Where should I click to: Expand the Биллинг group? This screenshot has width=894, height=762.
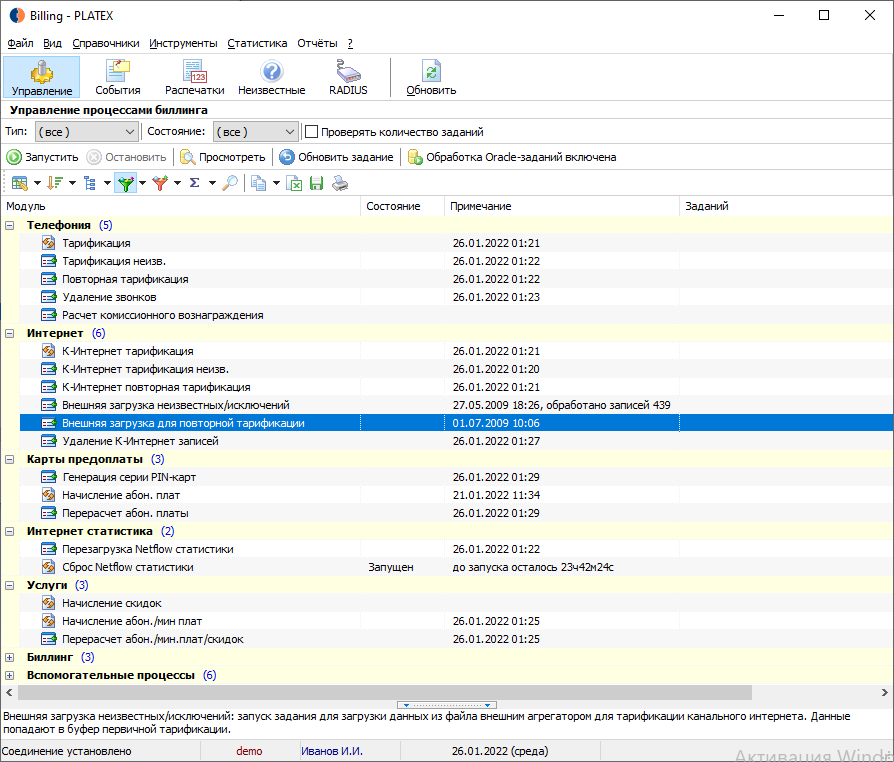10,657
